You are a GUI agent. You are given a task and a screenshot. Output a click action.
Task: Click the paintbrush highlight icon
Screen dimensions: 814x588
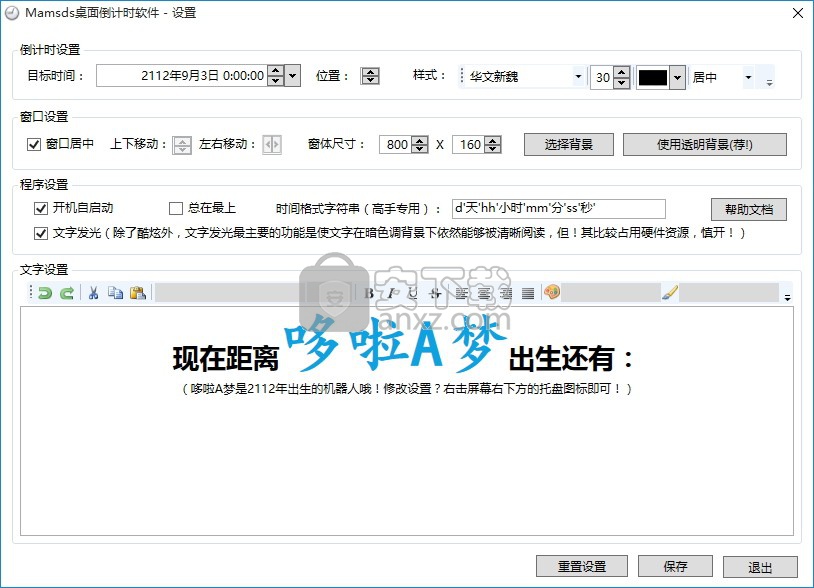tap(670, 293)
